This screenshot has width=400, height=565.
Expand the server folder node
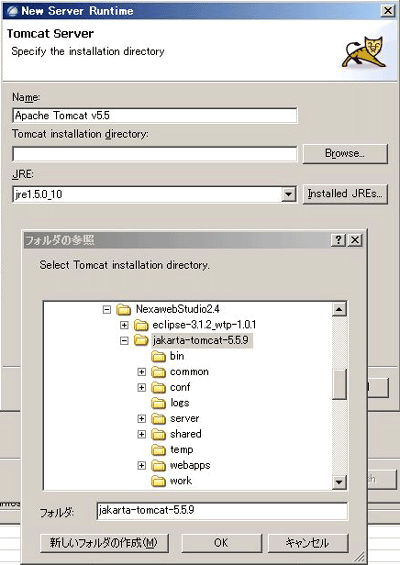click(142, 419)
